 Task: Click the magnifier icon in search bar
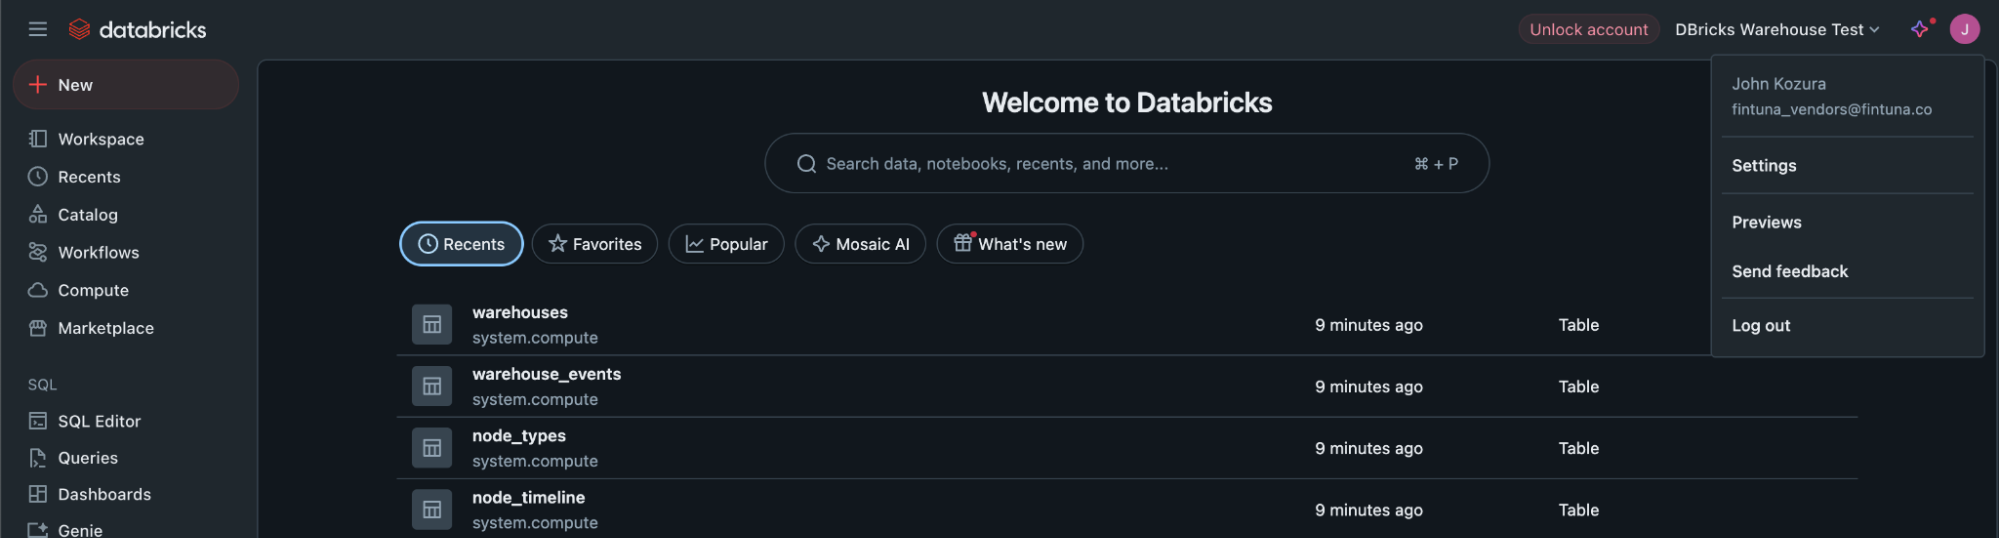(806, 164)
